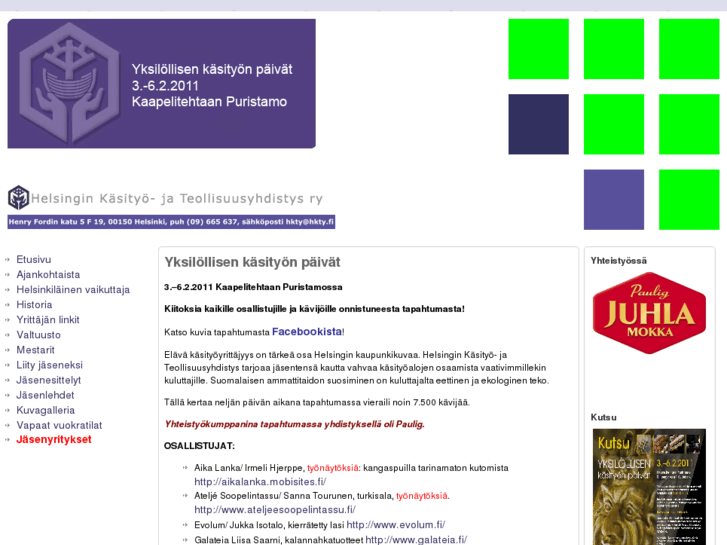The width and height of the screenshot is (727, 545).
Task: Click the OSALLISTUJAT: heading
Action: [x=199, y=446]
